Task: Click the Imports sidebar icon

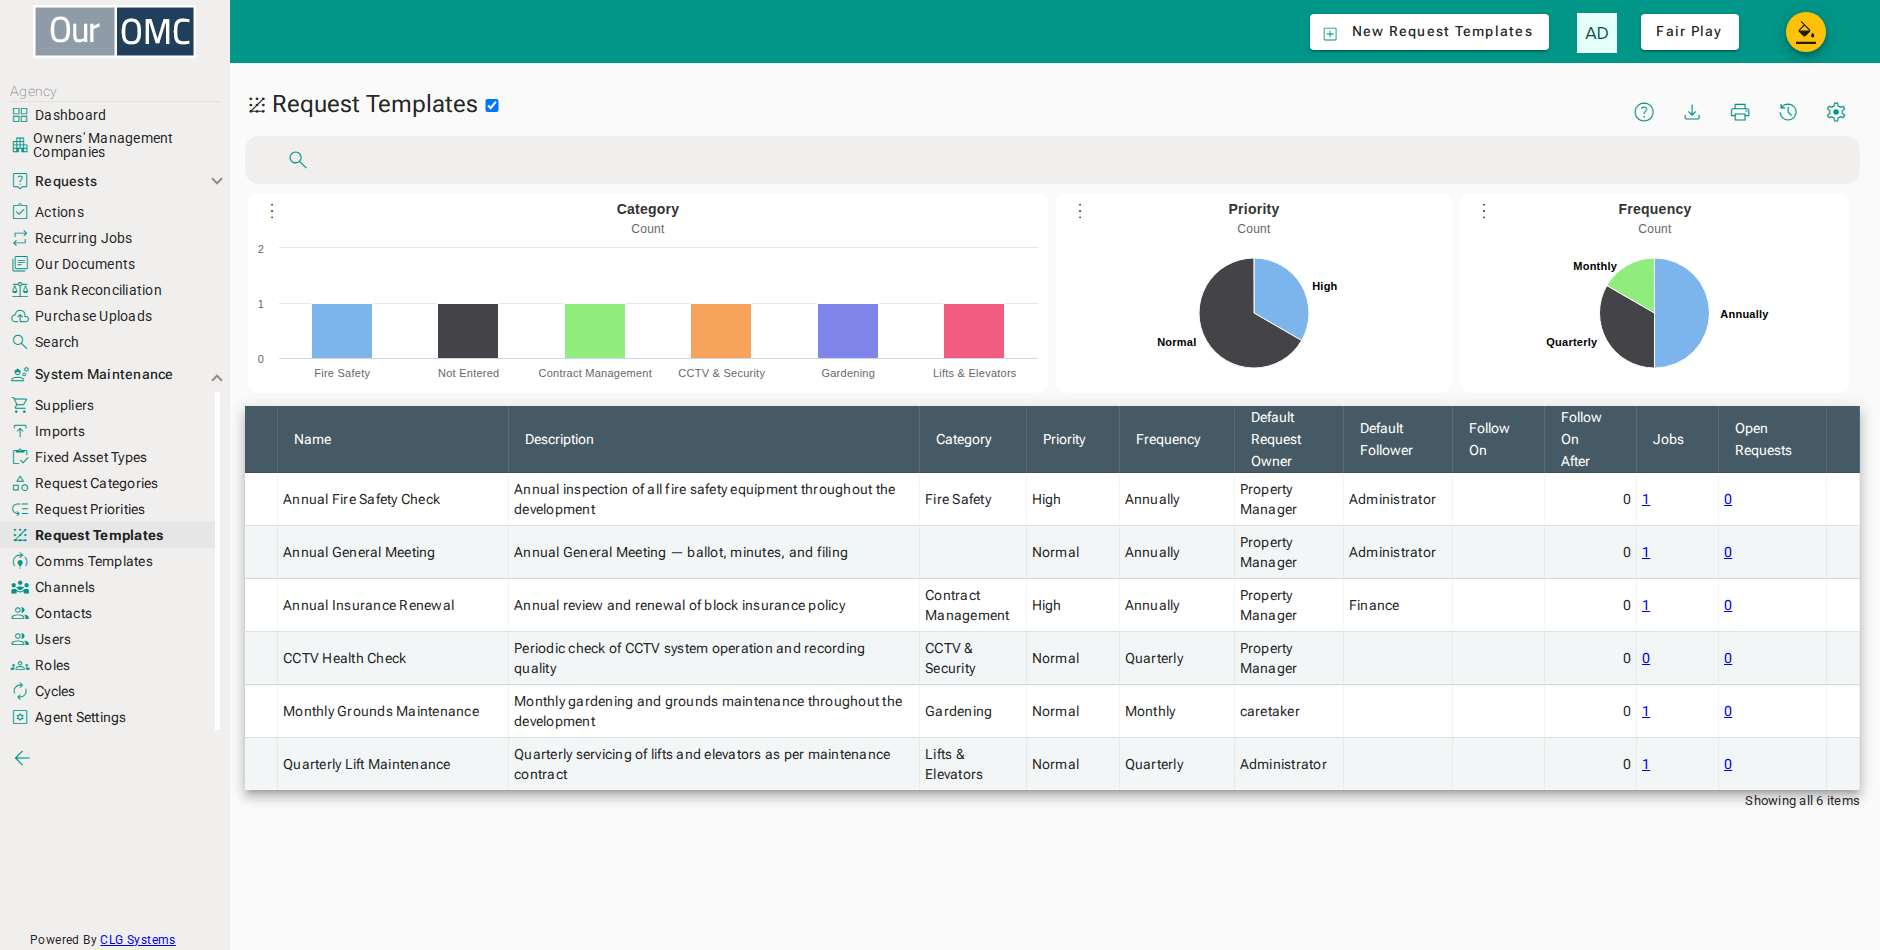Action: point(20,431)
